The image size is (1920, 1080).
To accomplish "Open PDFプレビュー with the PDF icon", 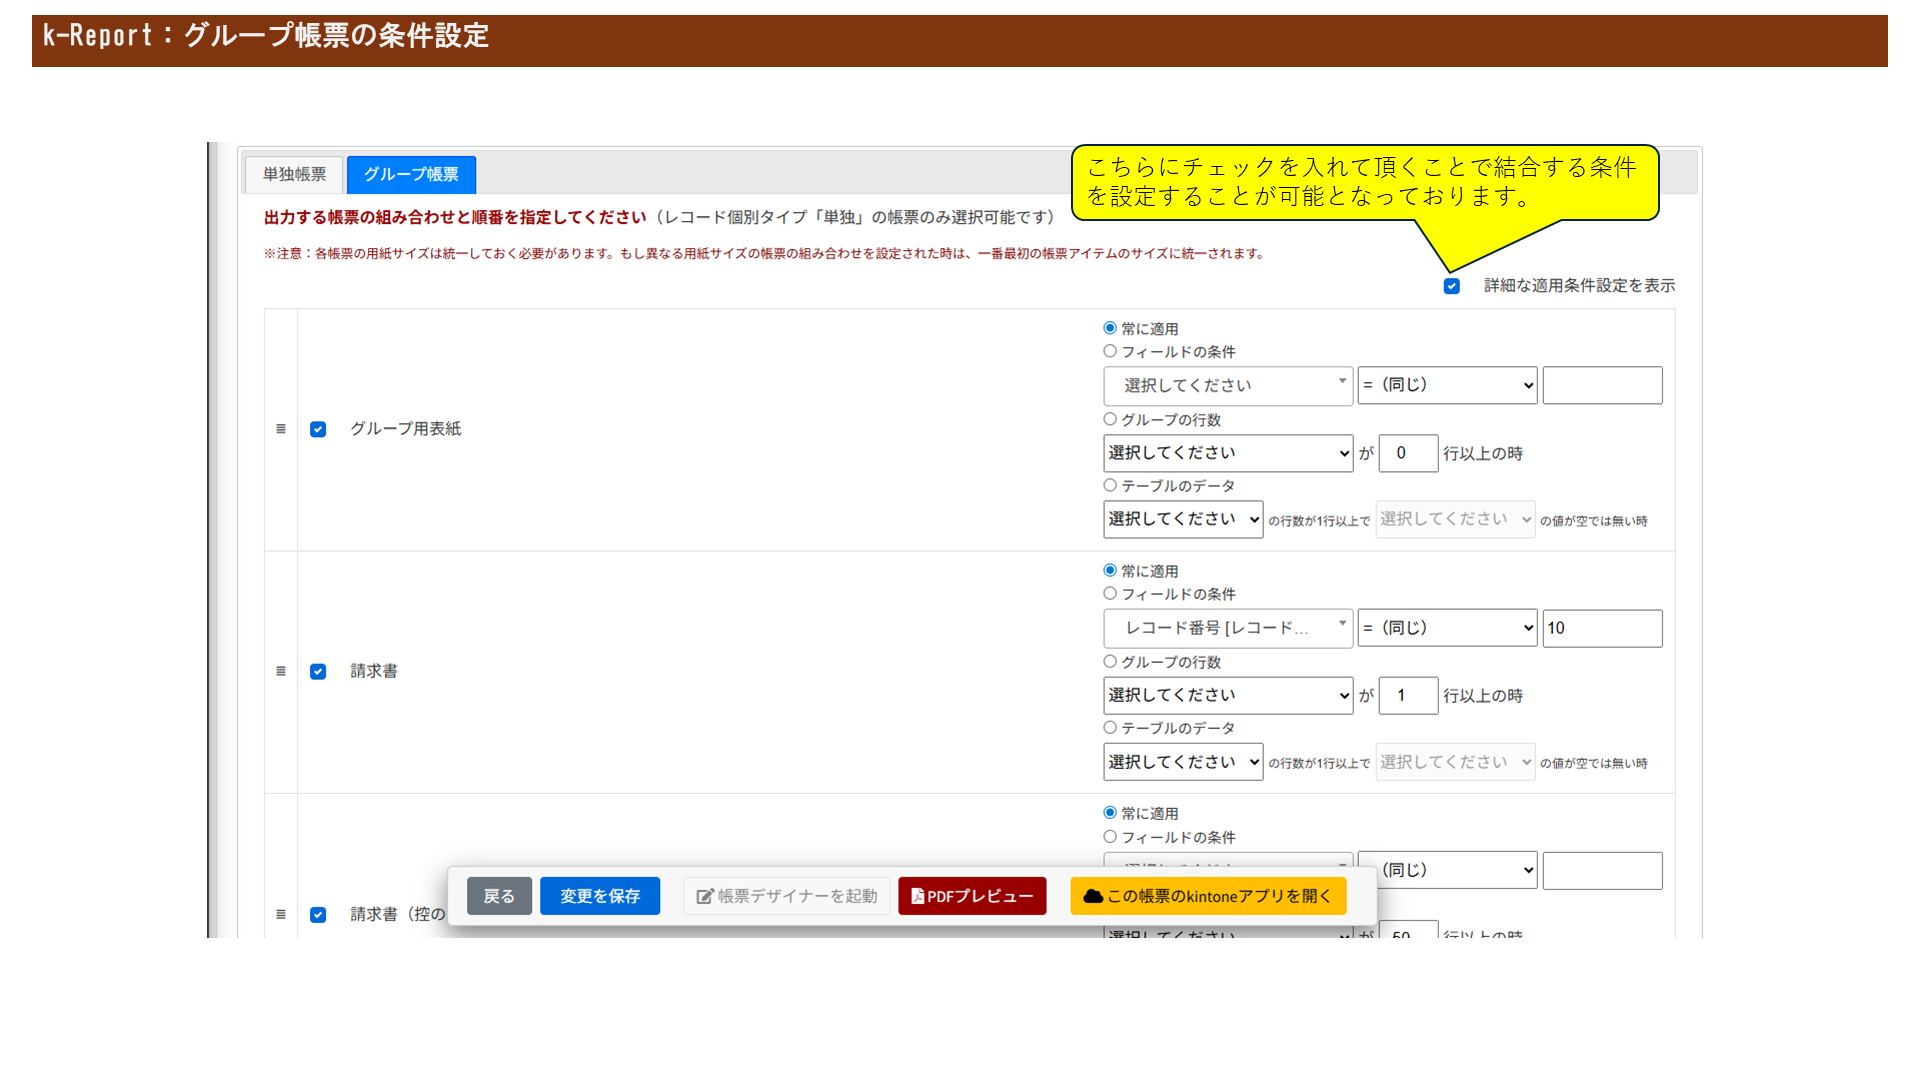I will [972, 896].
